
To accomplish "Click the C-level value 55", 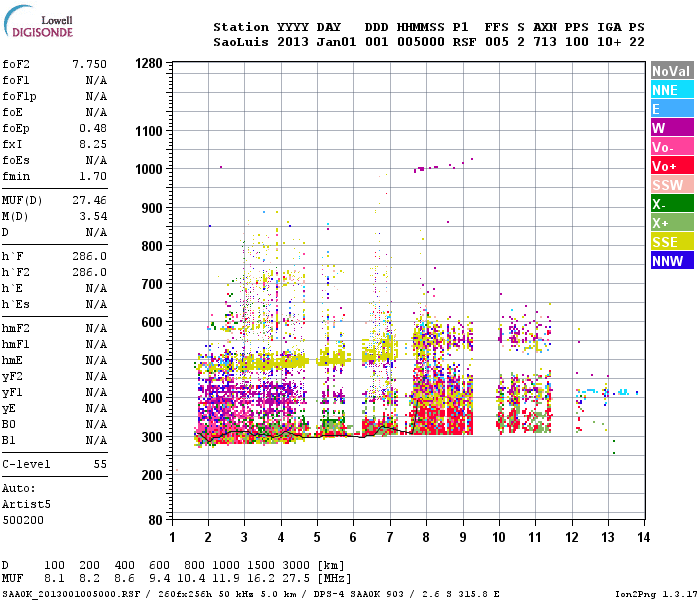I will click(x=100, y=464).
